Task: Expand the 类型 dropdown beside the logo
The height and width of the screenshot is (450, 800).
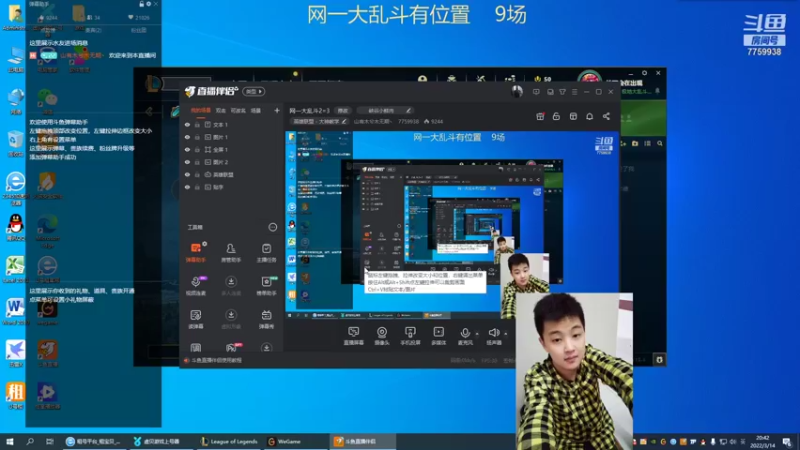Action: 254,91
